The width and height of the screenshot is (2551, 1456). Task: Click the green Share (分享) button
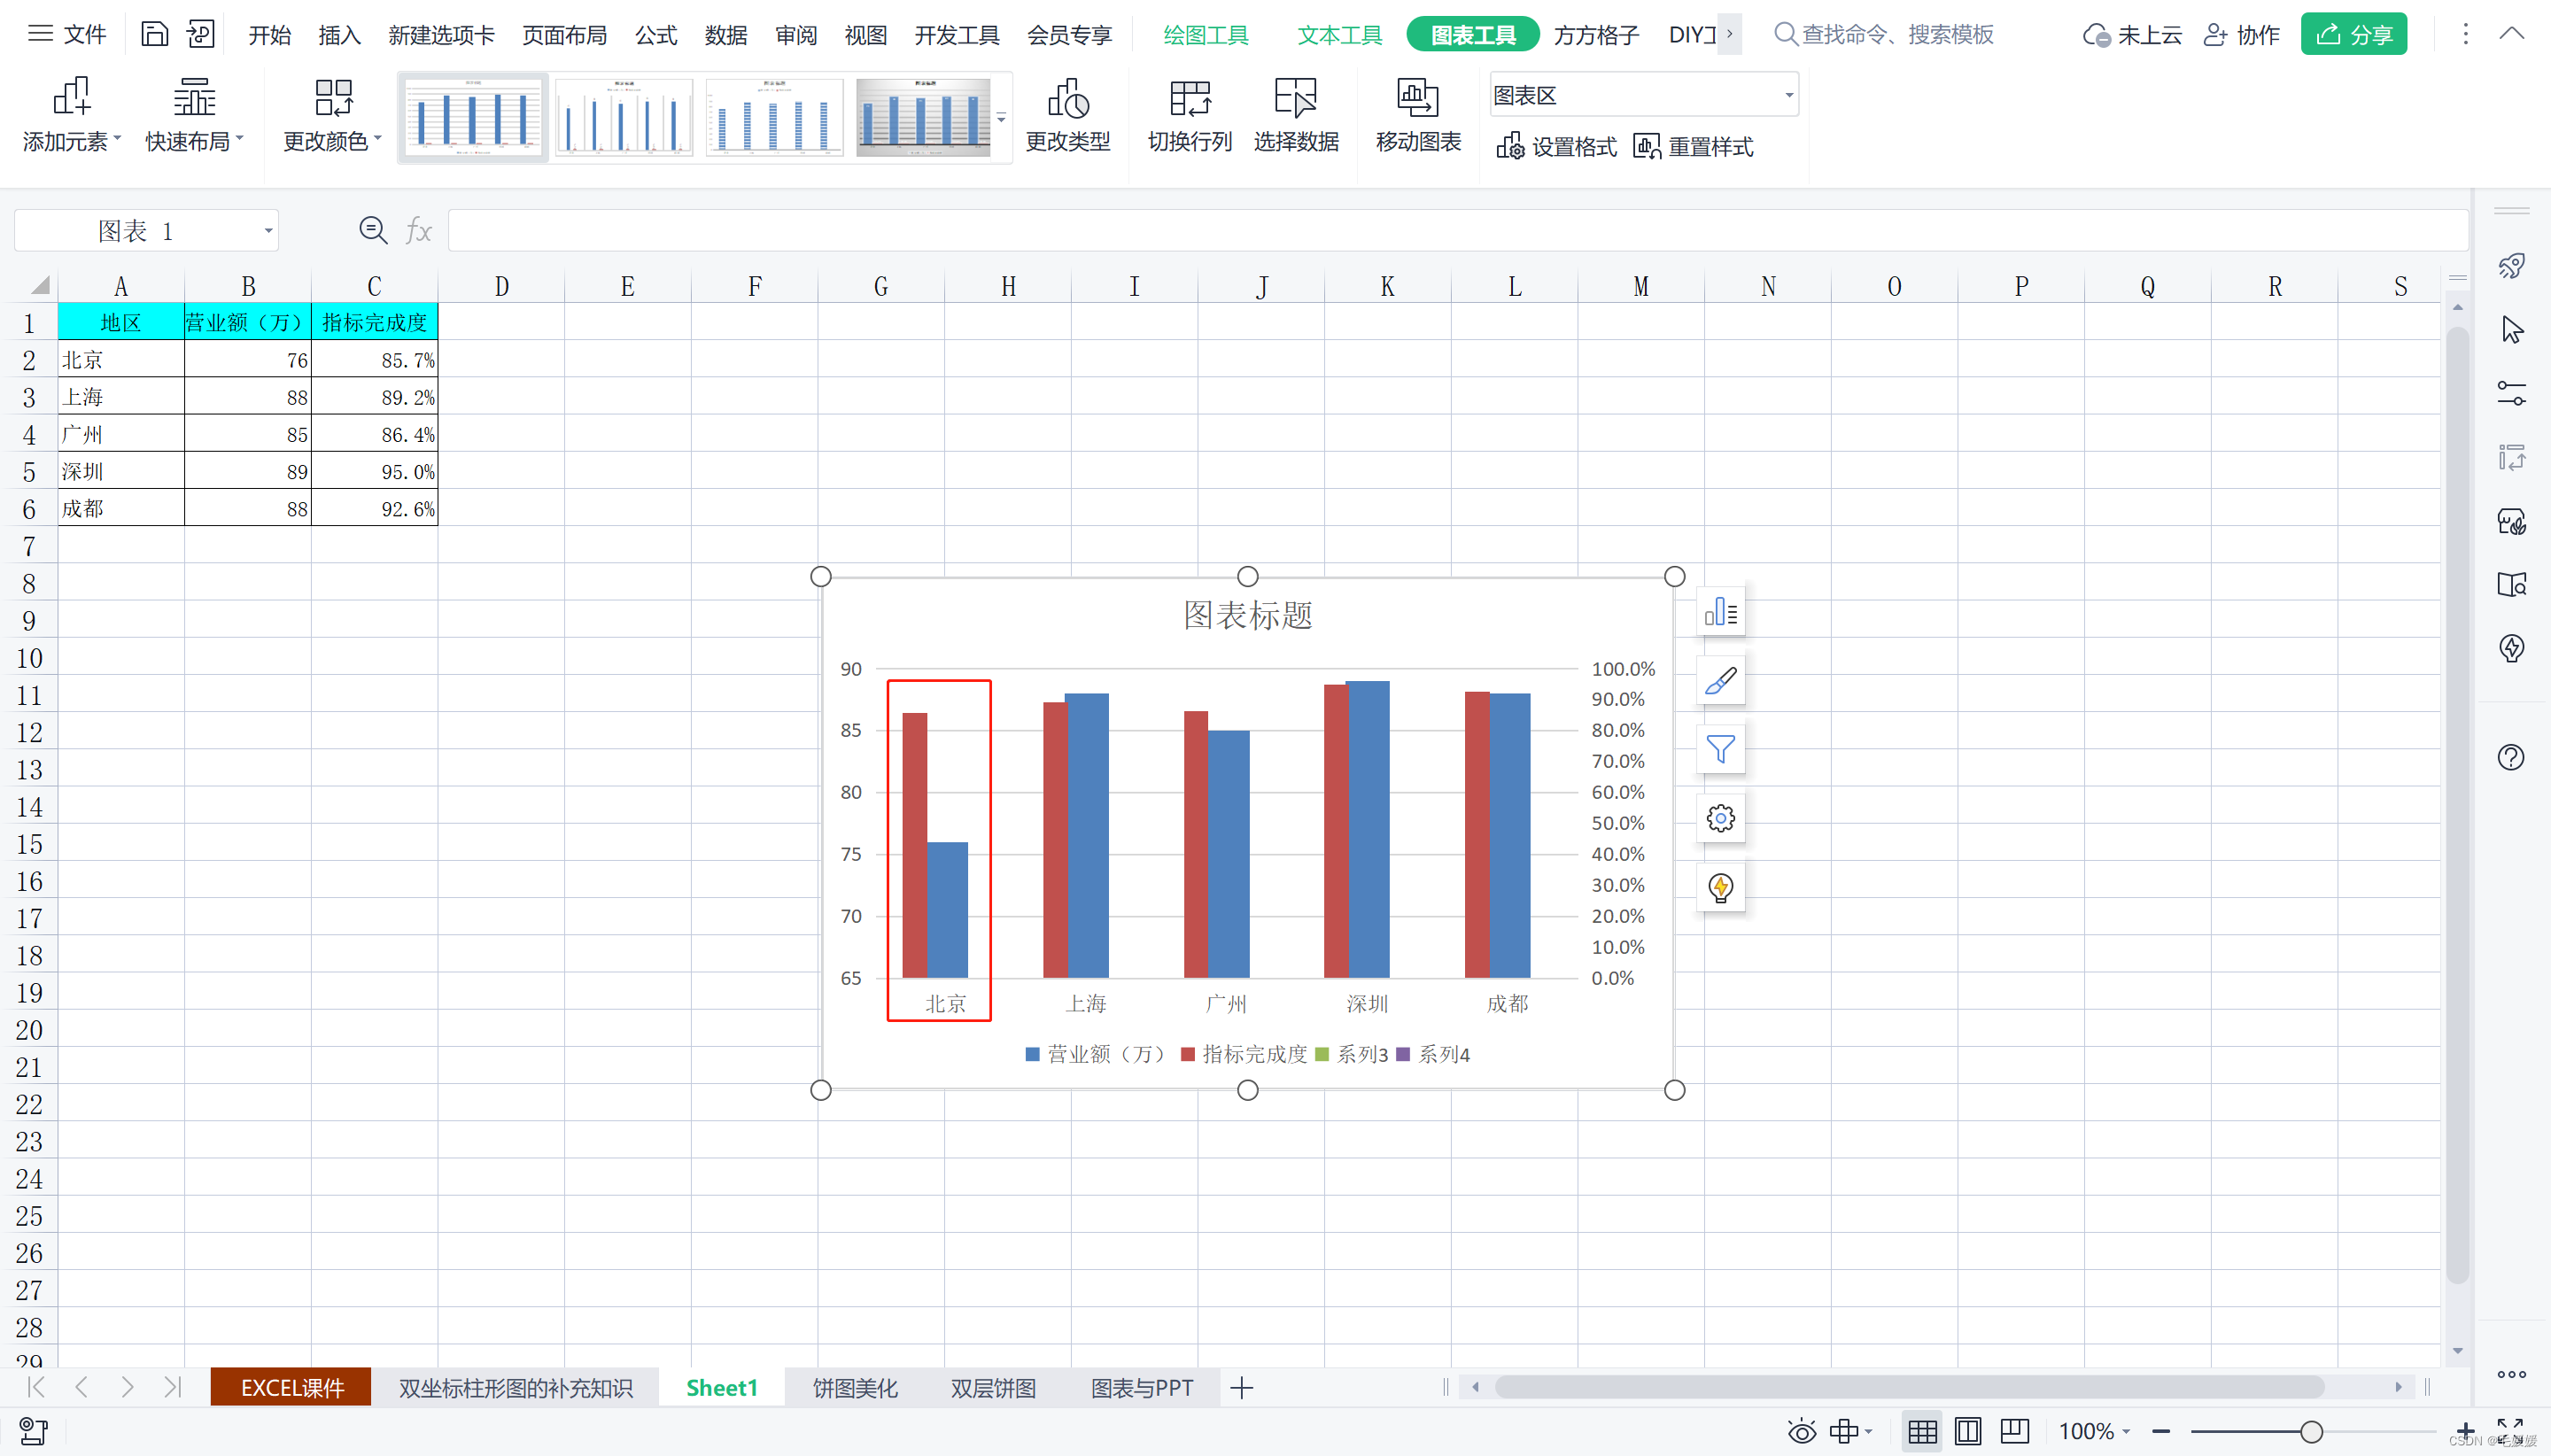point(2353,35)
